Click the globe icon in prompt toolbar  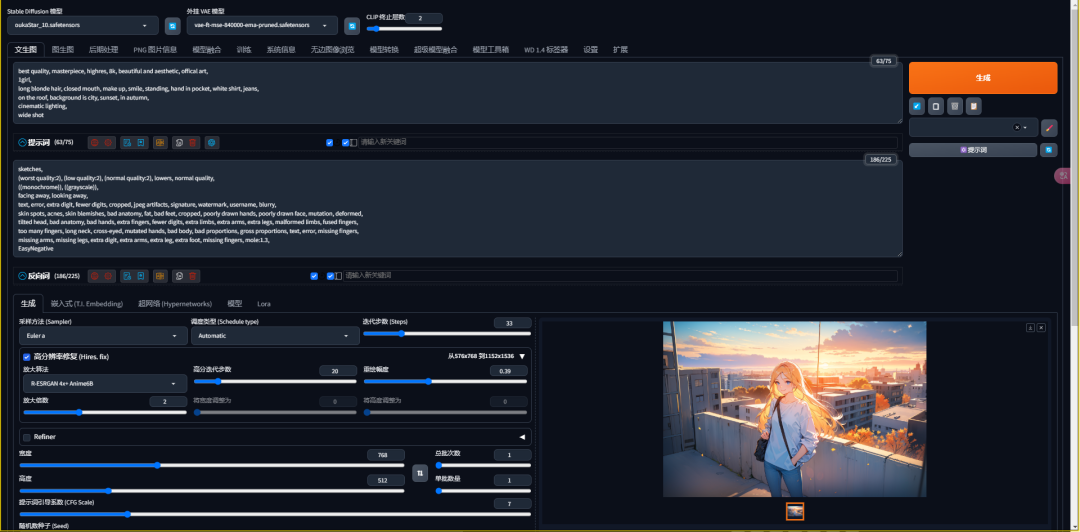(x=212, y=143)
